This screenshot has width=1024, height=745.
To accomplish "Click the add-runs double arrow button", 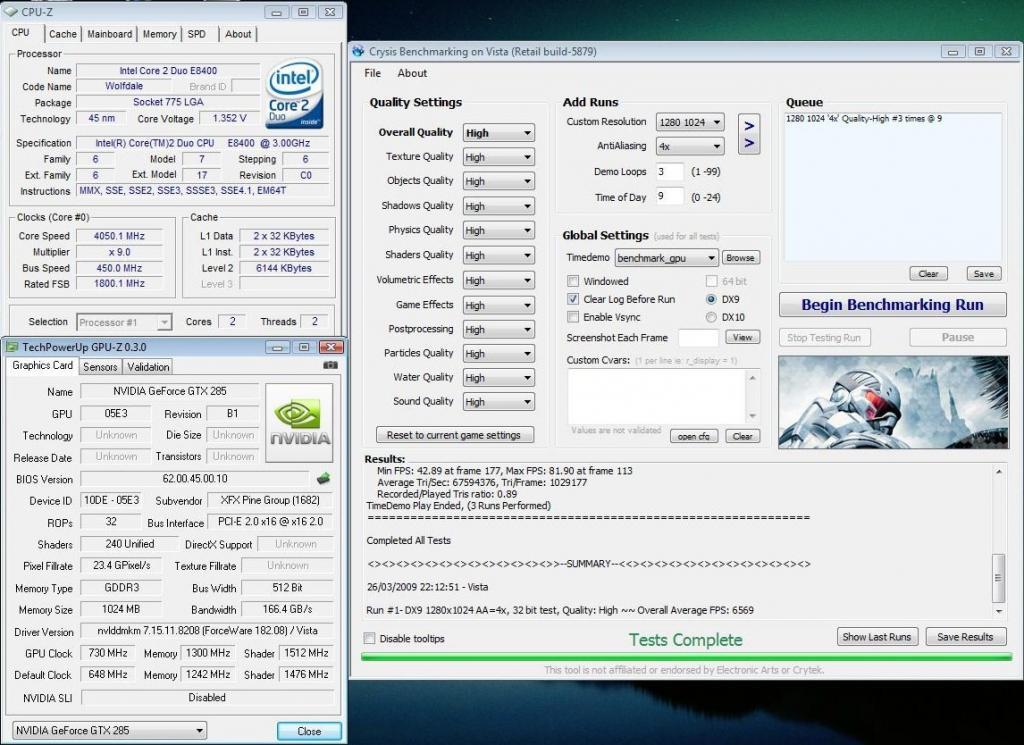I will tap(749, 134).
